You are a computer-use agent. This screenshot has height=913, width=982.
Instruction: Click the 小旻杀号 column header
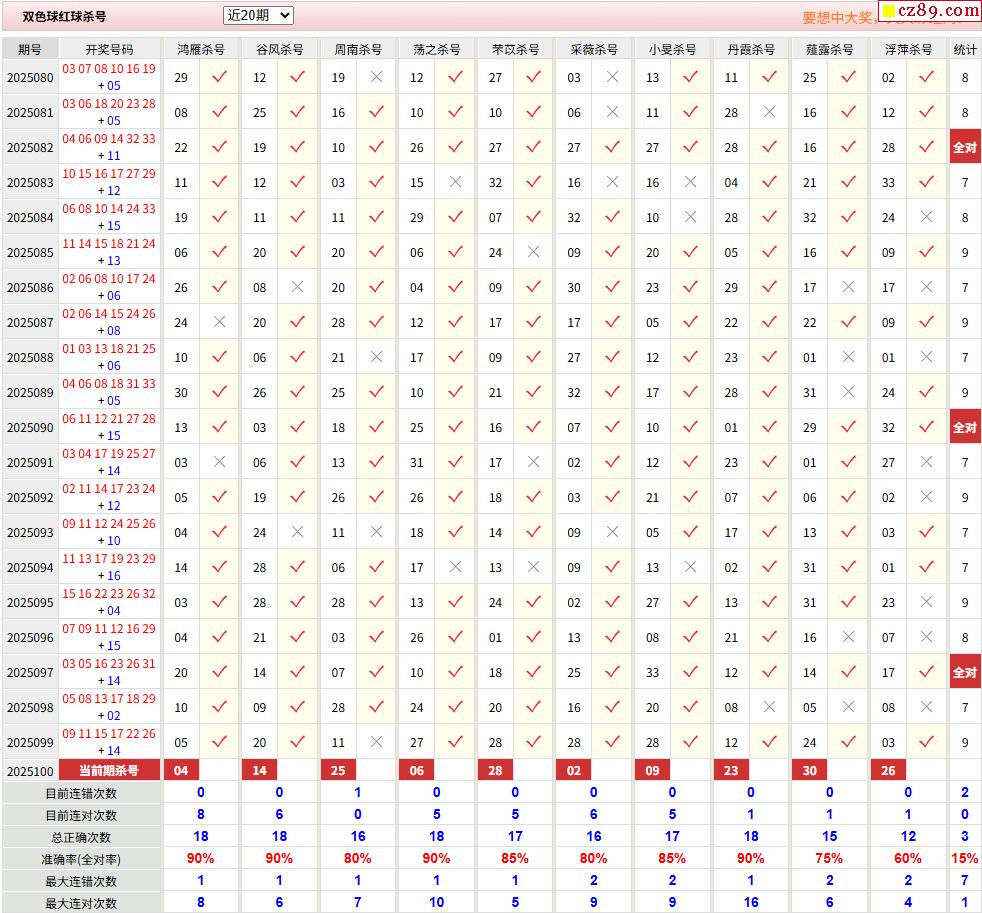click(672, 49)
